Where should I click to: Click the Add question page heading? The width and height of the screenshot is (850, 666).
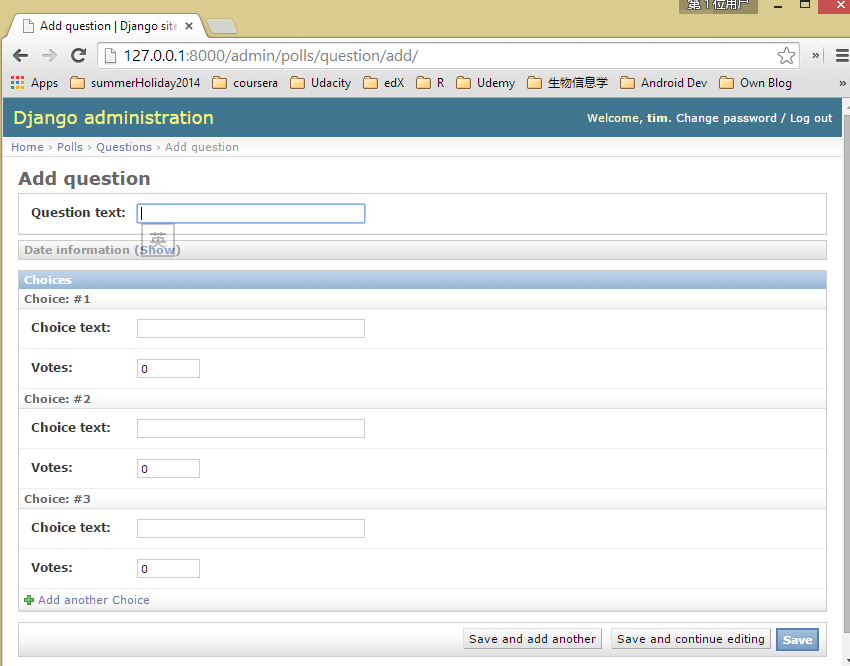pyautogui.click(x=84, y=178)
